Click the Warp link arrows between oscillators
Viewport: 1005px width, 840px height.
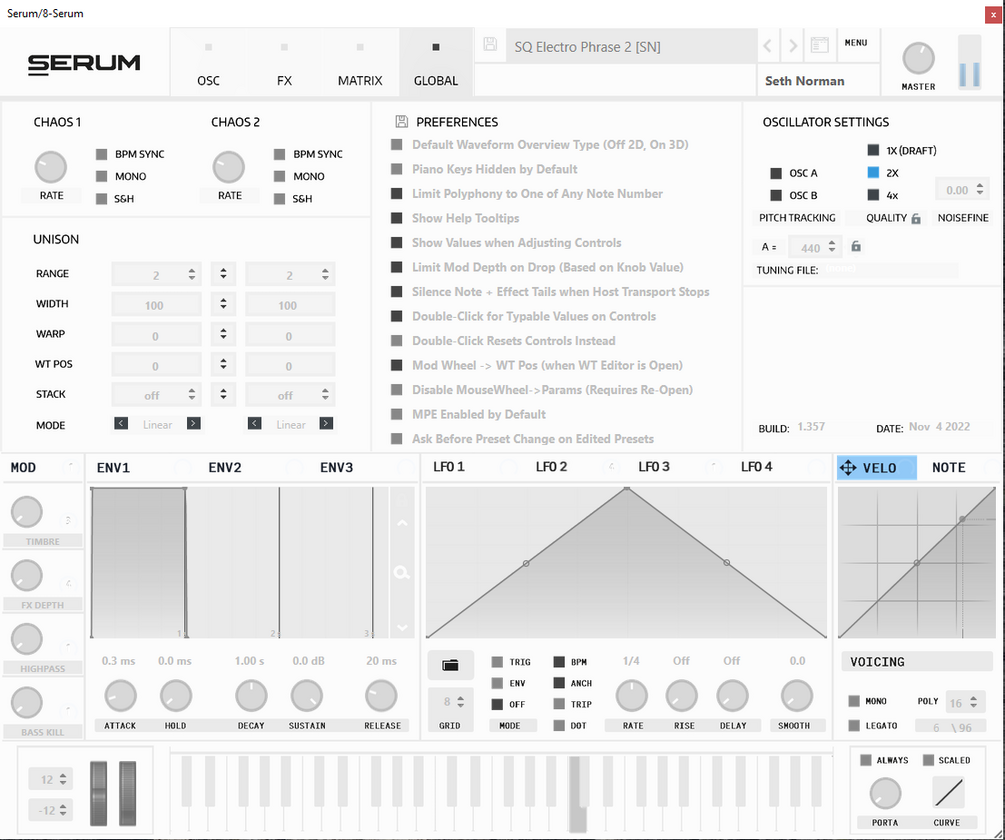(223, 334)
